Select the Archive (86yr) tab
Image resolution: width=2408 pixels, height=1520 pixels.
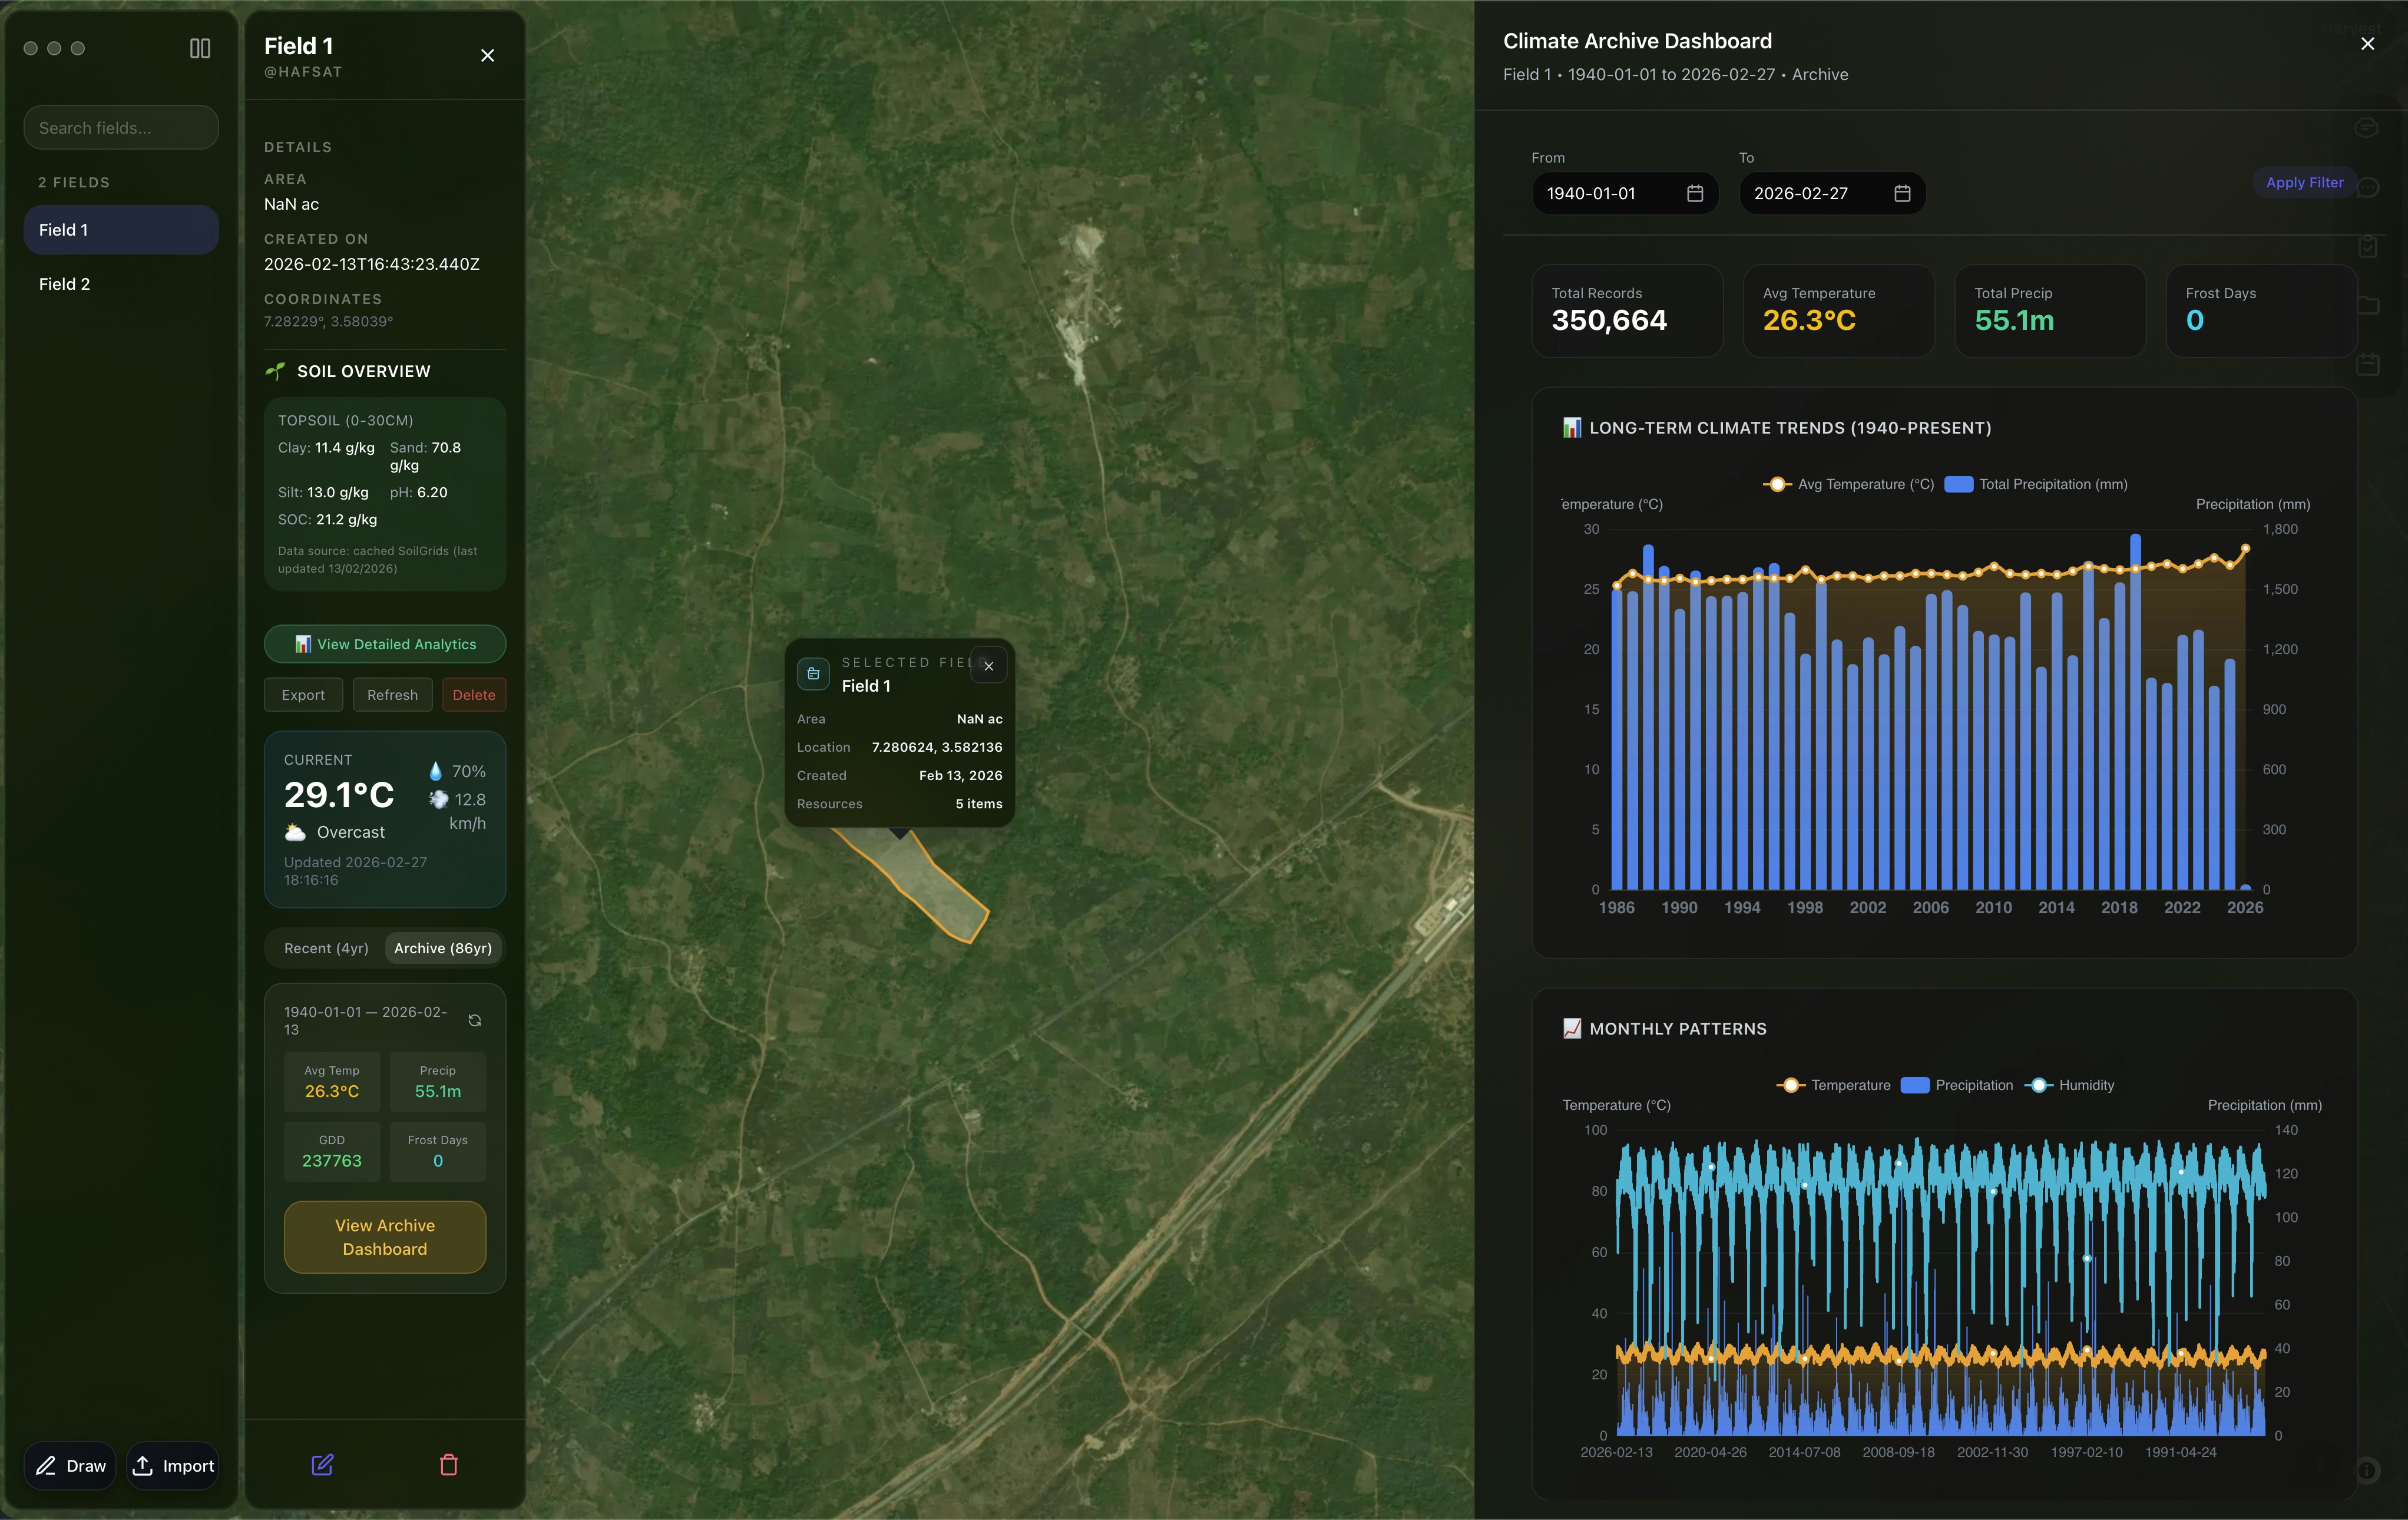coord(443,948)
